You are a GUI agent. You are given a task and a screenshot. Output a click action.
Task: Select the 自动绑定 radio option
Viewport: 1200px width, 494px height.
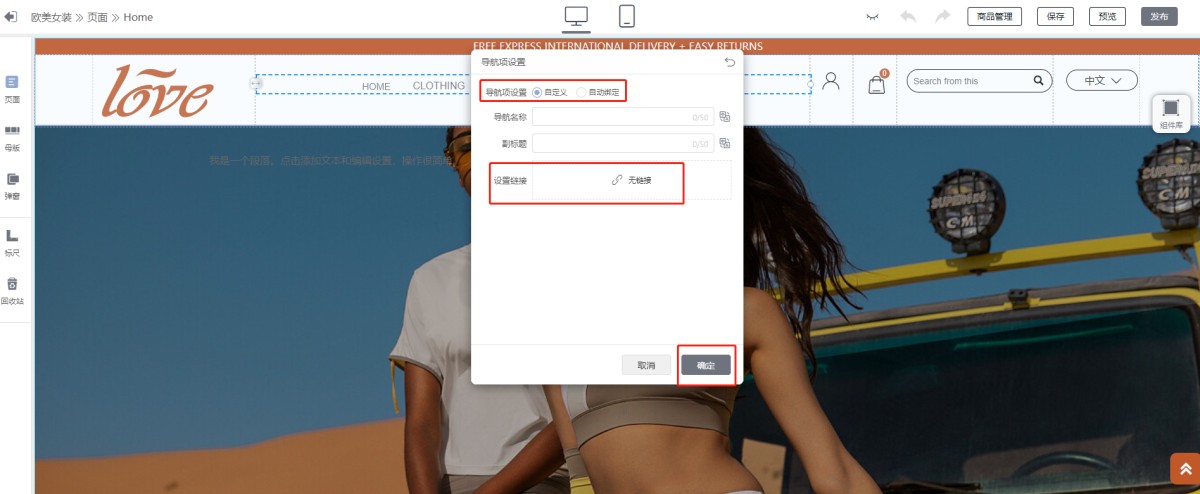581,93
